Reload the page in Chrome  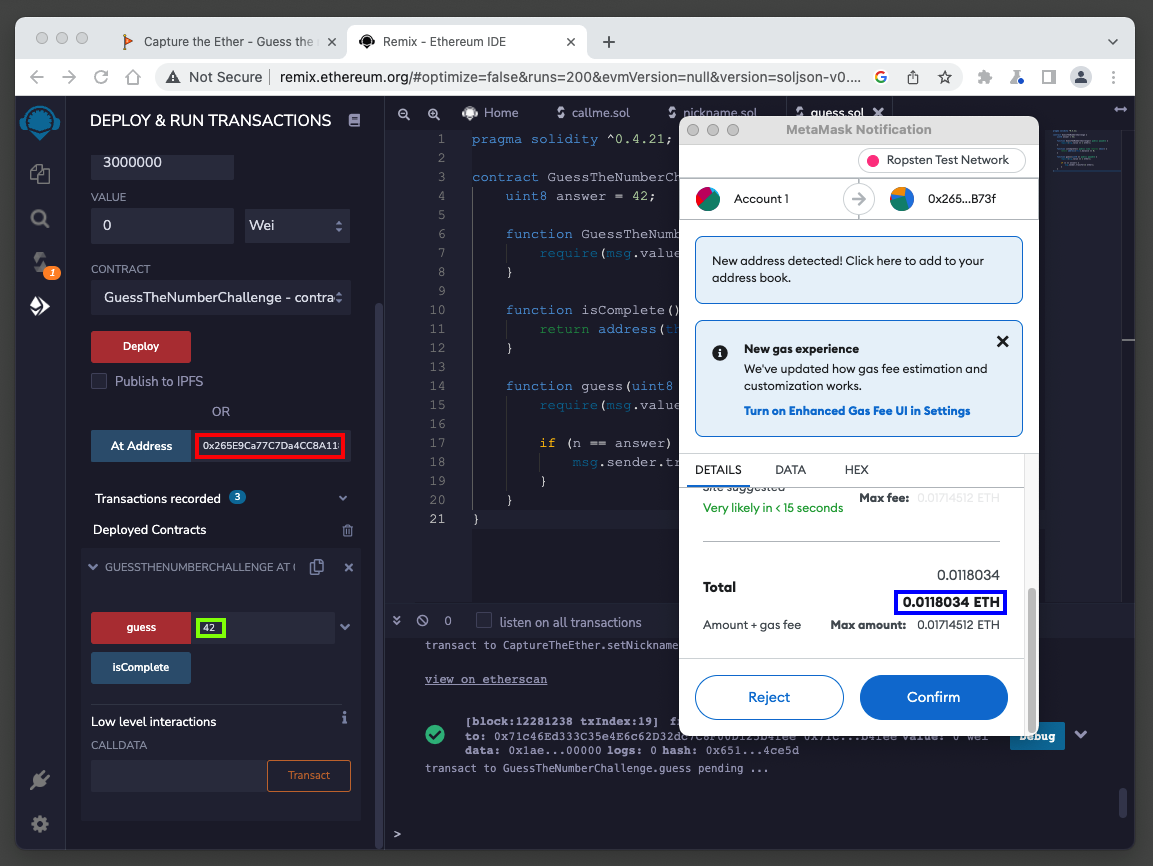[x=101, y=77]
